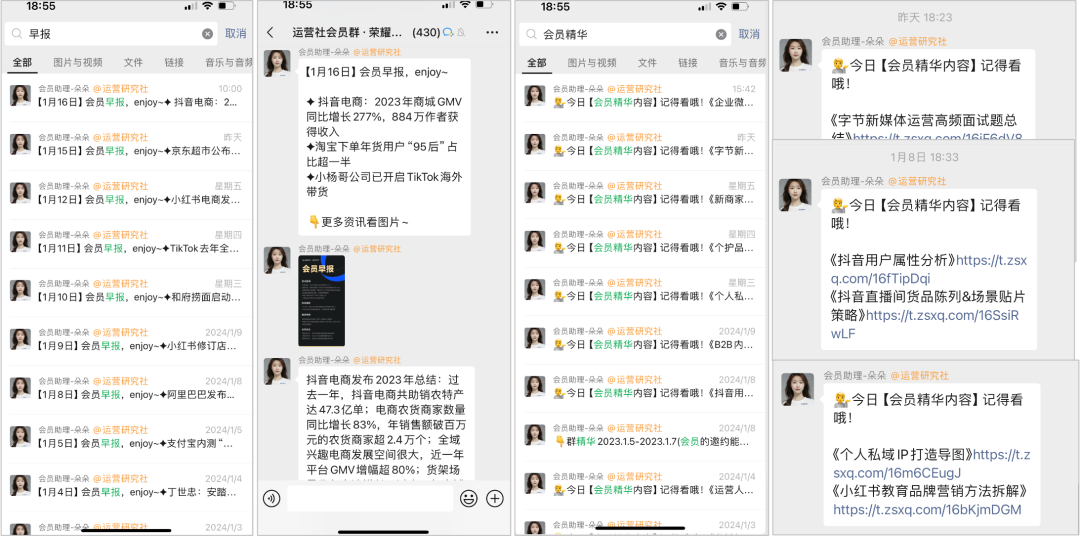Open the 【1月12日】会员早报 search result
This screenshot has width=1080, height=536.
[x=127, y=193]
